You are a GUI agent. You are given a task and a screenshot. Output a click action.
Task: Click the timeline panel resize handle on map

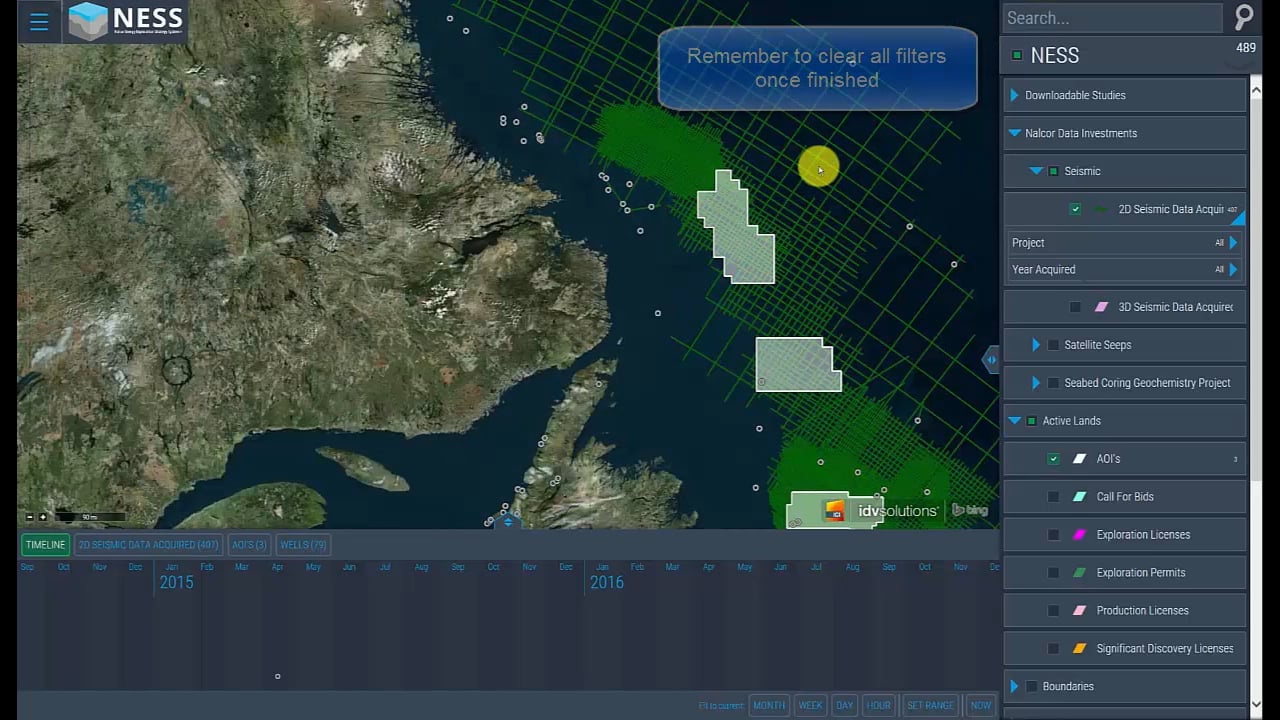click(508, 521)
